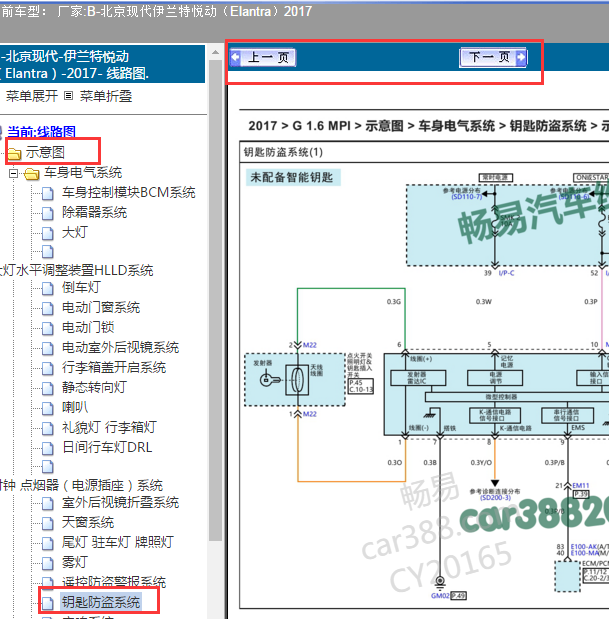Open 电动门窗系统 wiring diagram

click(x=101, y=307)
